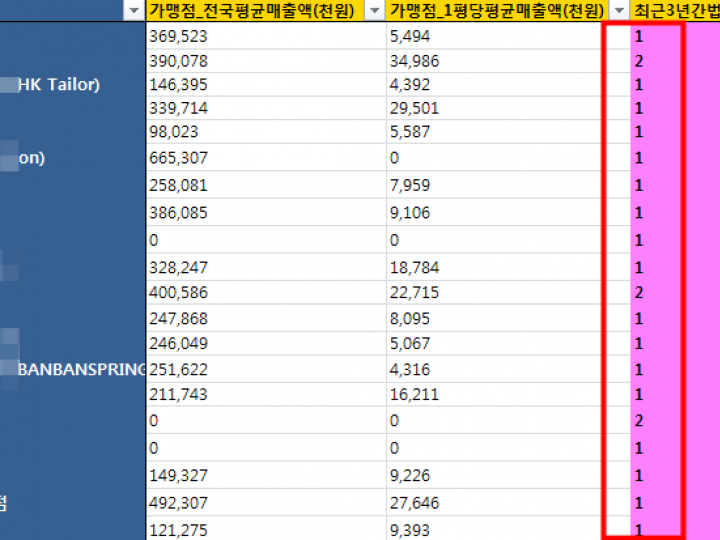Image resolution: width=720 pixels, height=540 pixels.
Task: Click the cell containing 369,523
Action: 265,36
